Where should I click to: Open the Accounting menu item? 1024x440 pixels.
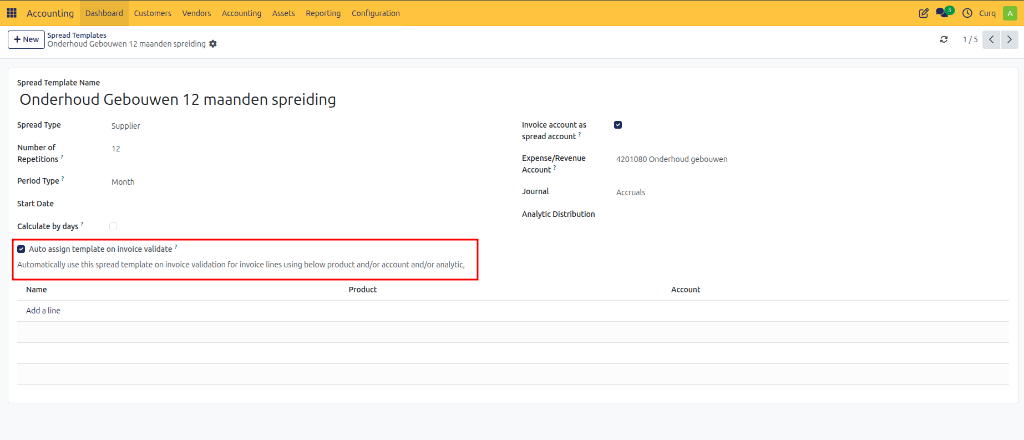click(242, 13)
